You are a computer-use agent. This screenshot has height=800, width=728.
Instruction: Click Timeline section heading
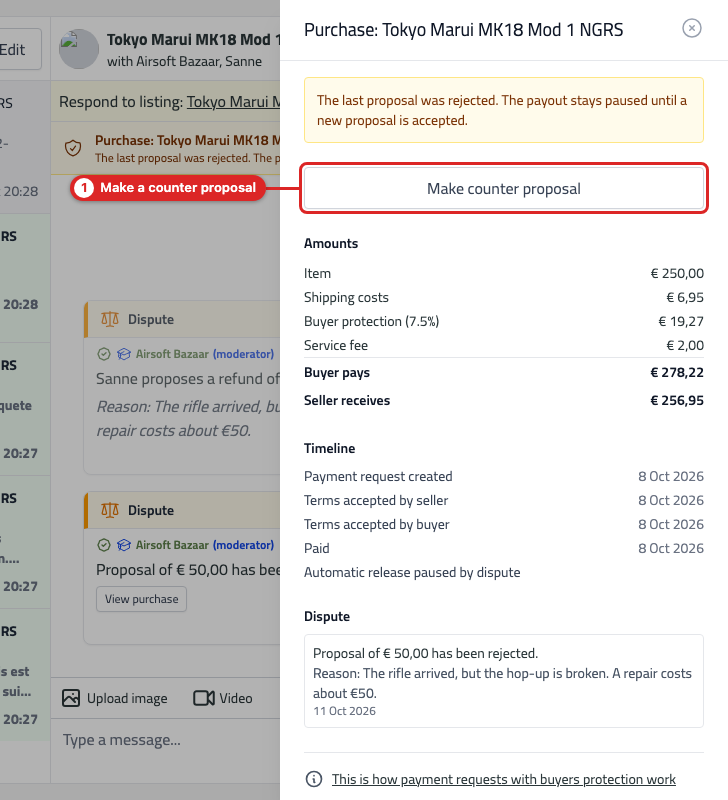click(330, 448)
